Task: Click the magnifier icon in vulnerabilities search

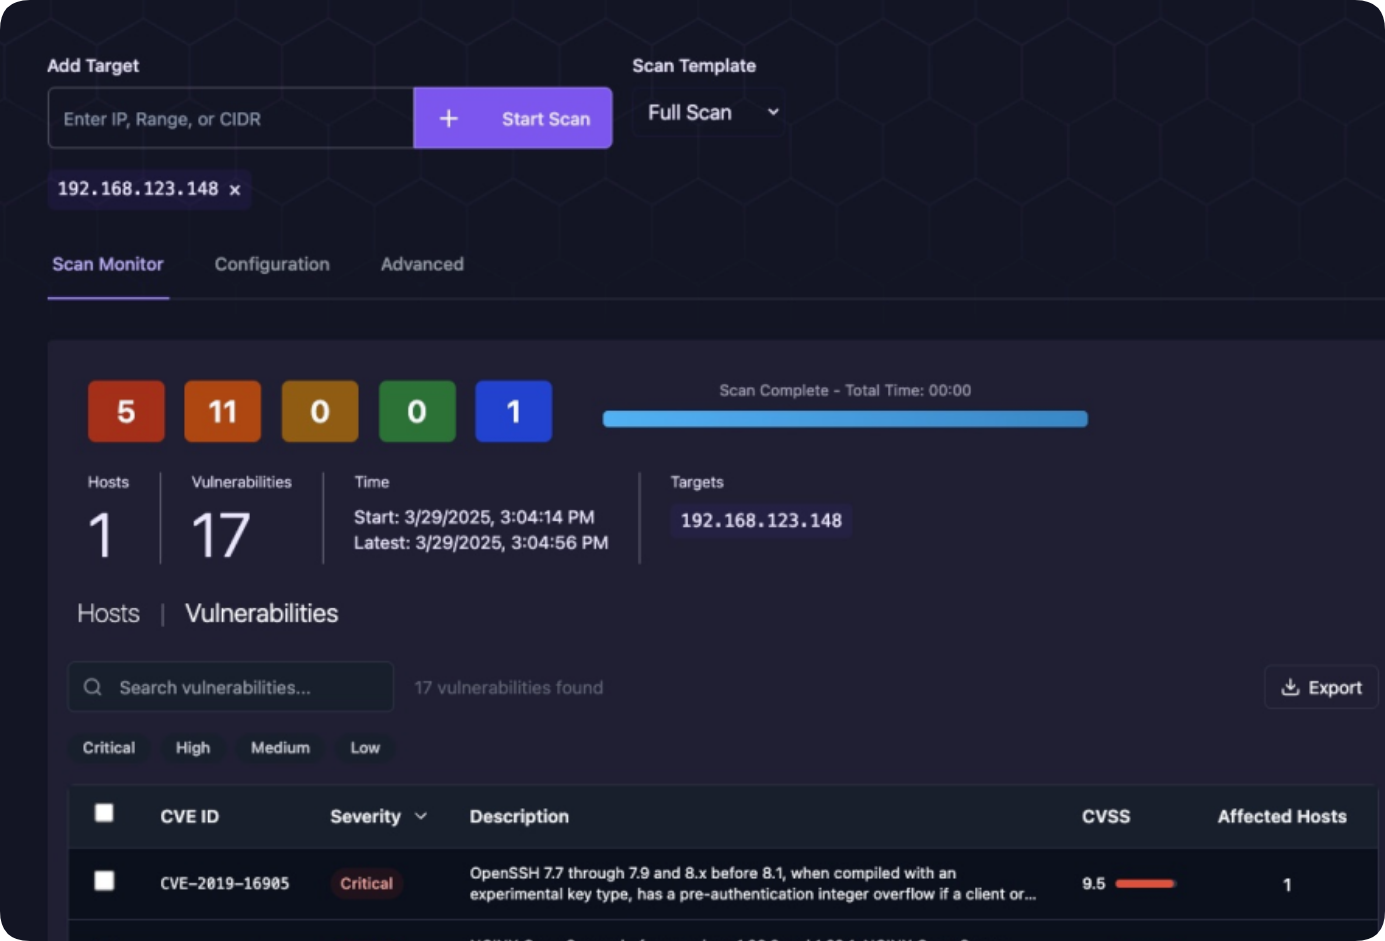Action: 93,687
